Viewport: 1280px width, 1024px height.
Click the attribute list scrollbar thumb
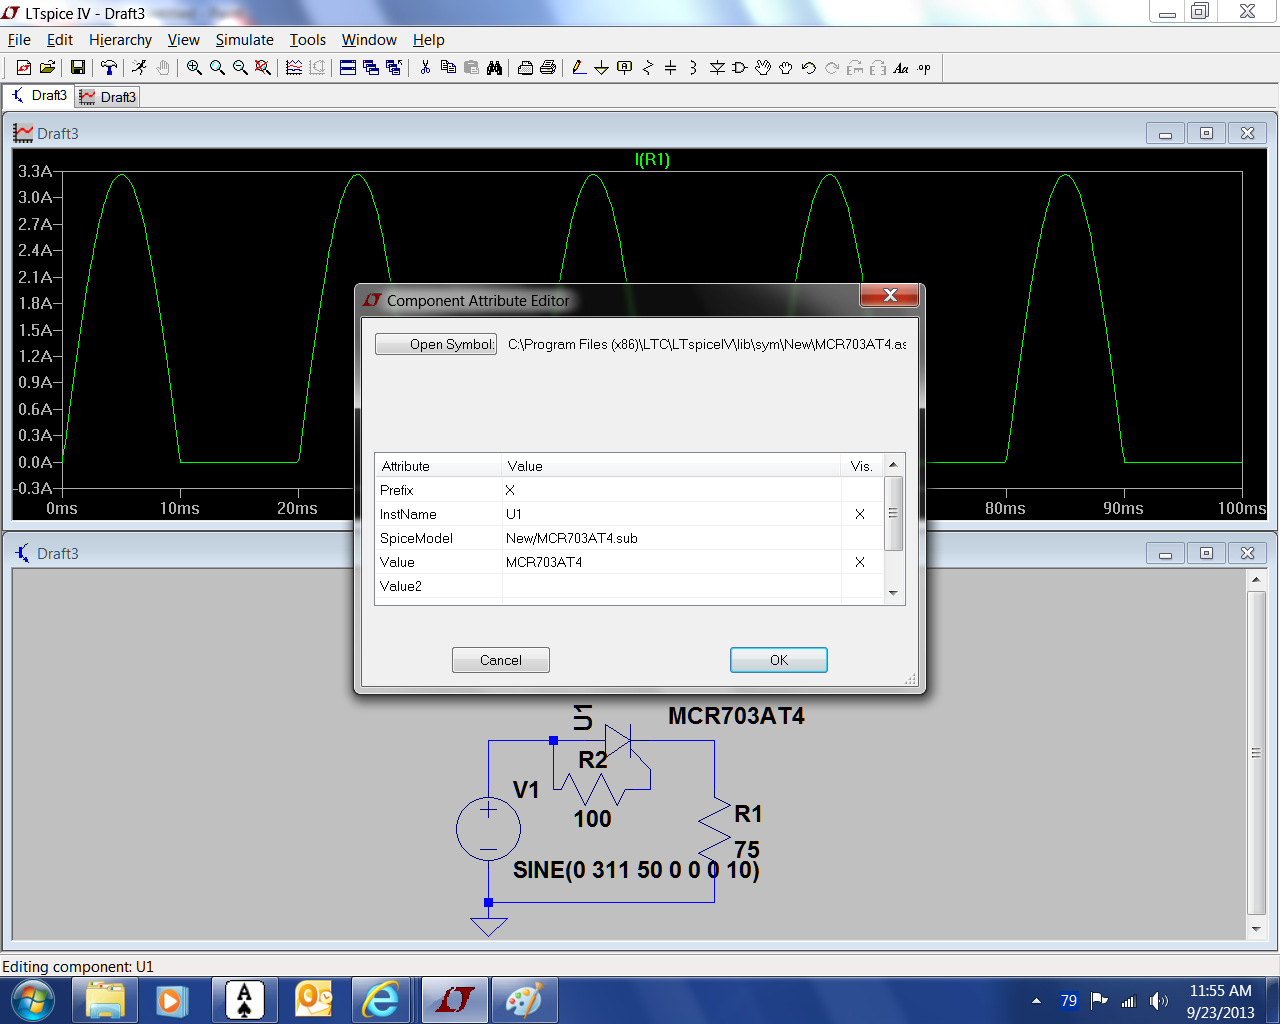[893, 513]
